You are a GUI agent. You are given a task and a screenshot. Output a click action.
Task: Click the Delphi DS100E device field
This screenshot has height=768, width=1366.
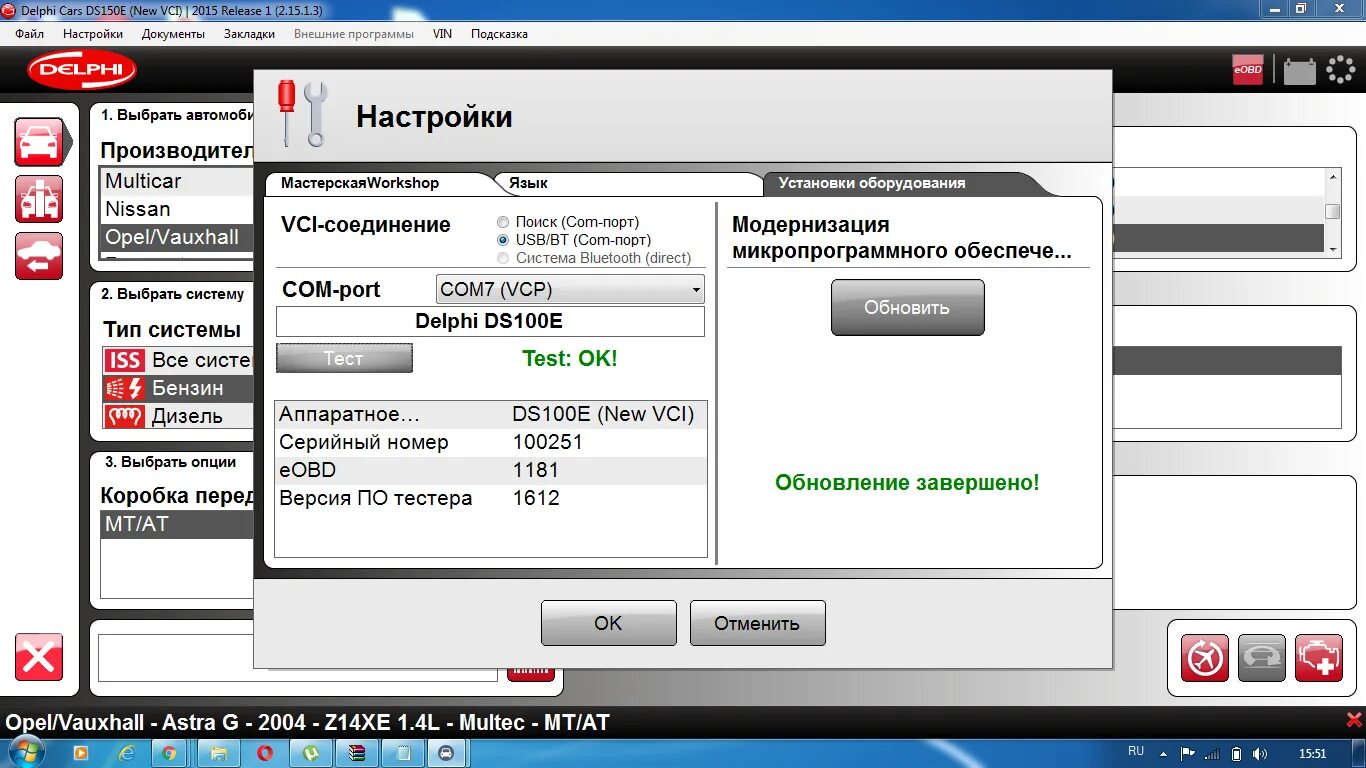pos(490,321)
